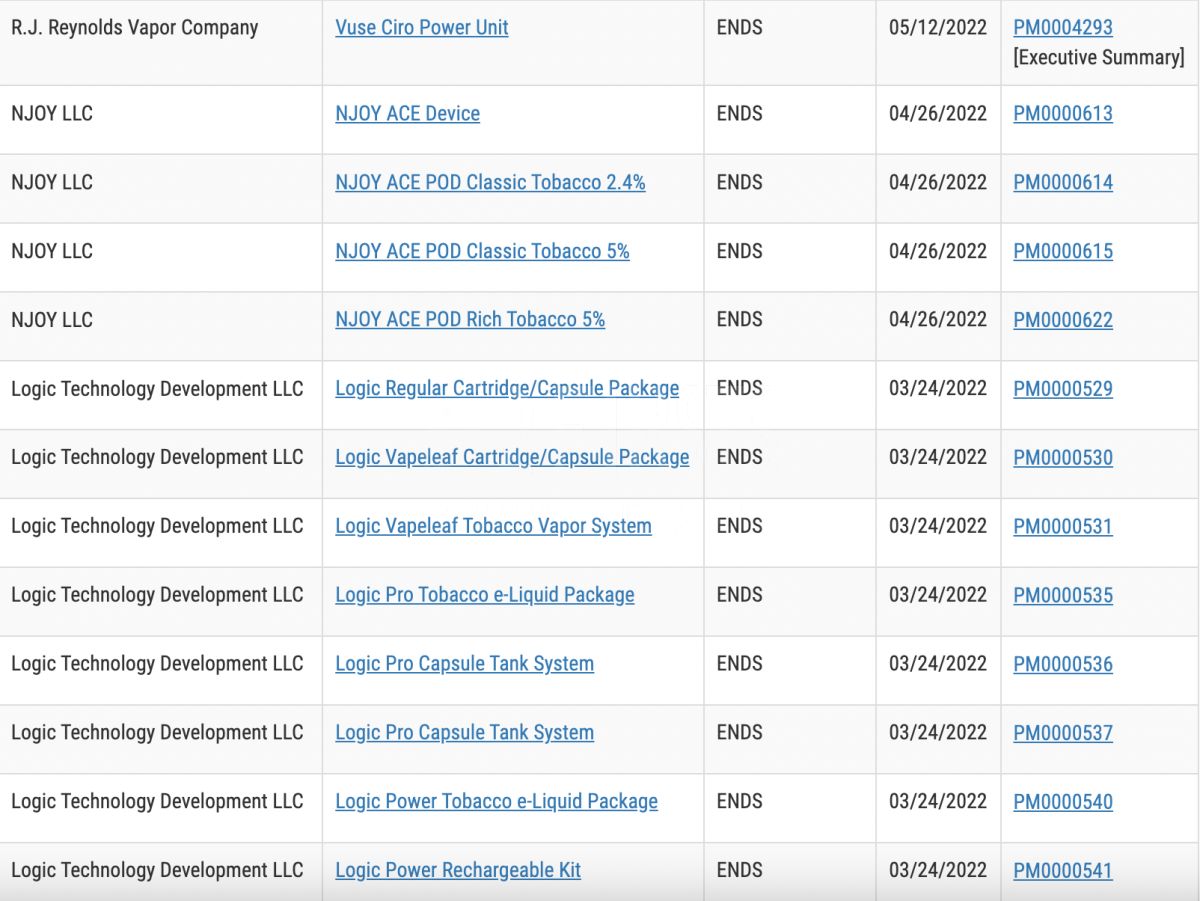
Task: Click "04/26/2022" in the PM0000622 row
Action: tap(938, 320)
